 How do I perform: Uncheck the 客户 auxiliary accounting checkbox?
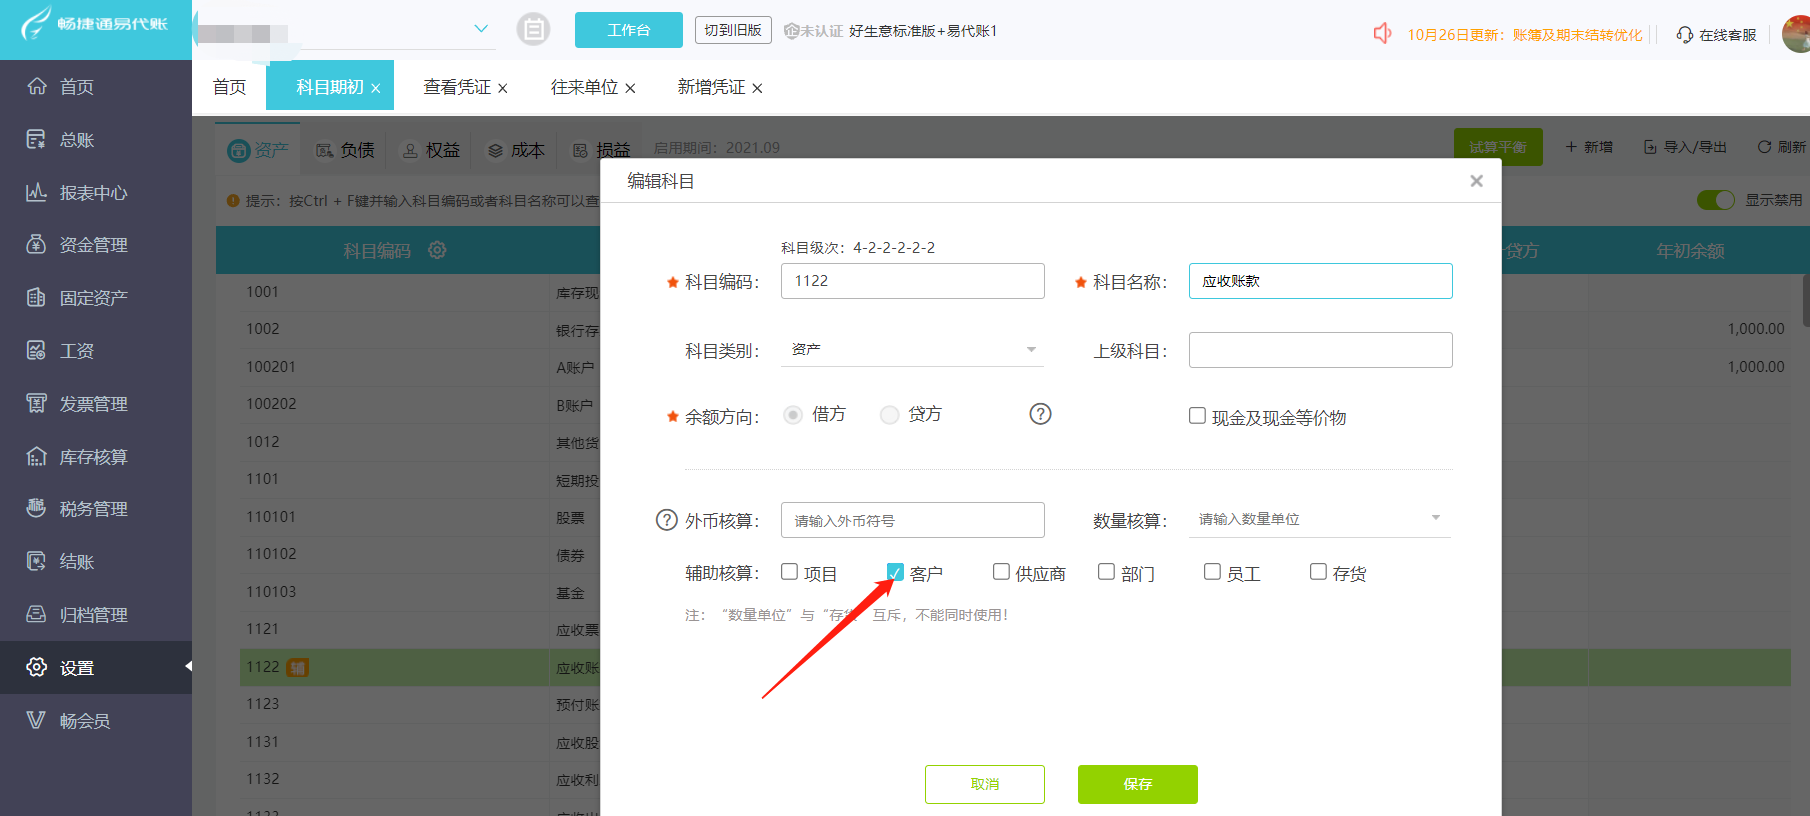tap(895, 572)
